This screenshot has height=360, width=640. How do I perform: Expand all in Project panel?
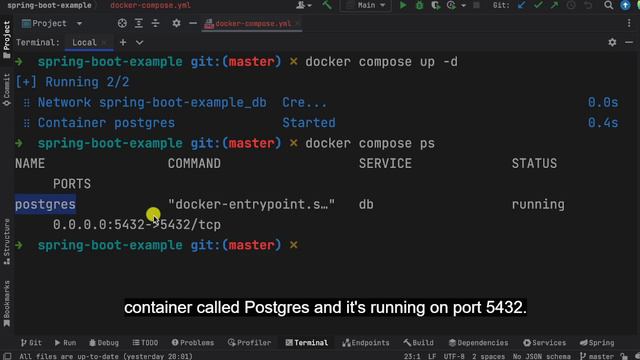(x=139, y=23)
